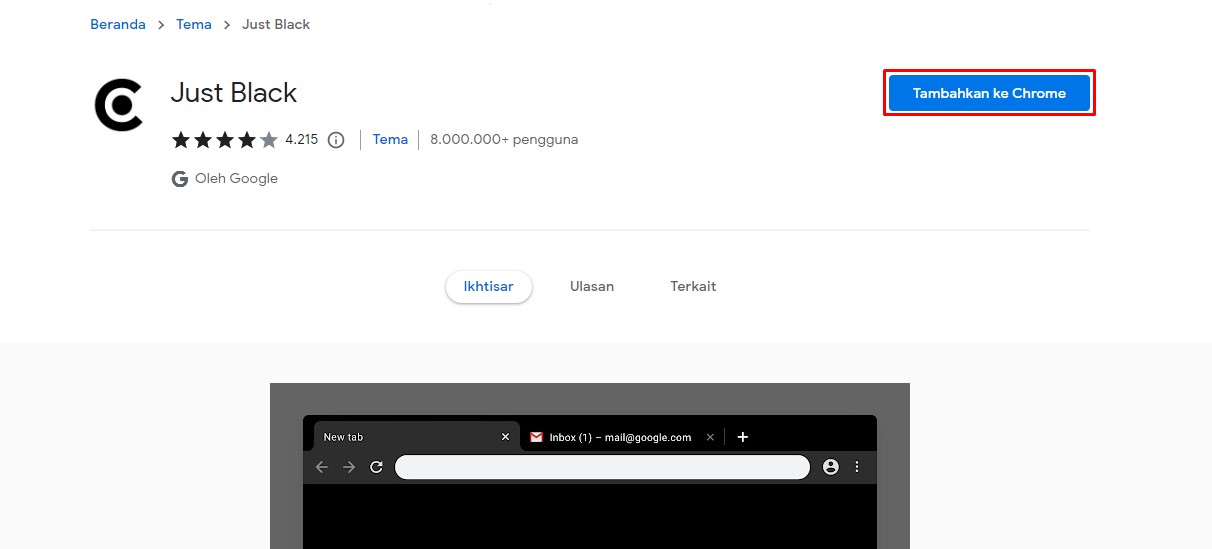Click the address bar in the preview screenshot
Screen dimensions: 1212x549
pos(602,467)
